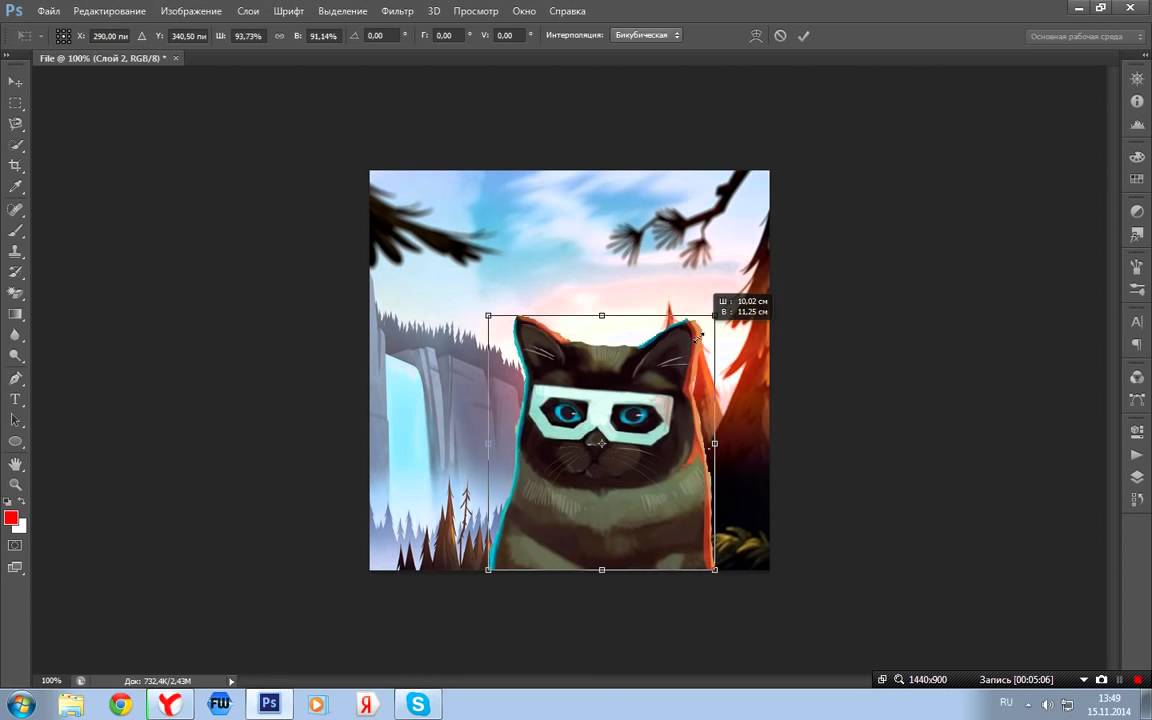The width and height of the screenshot is (1152, 720).
Task: Click the red stop recording button
Action: point(1137,680)
